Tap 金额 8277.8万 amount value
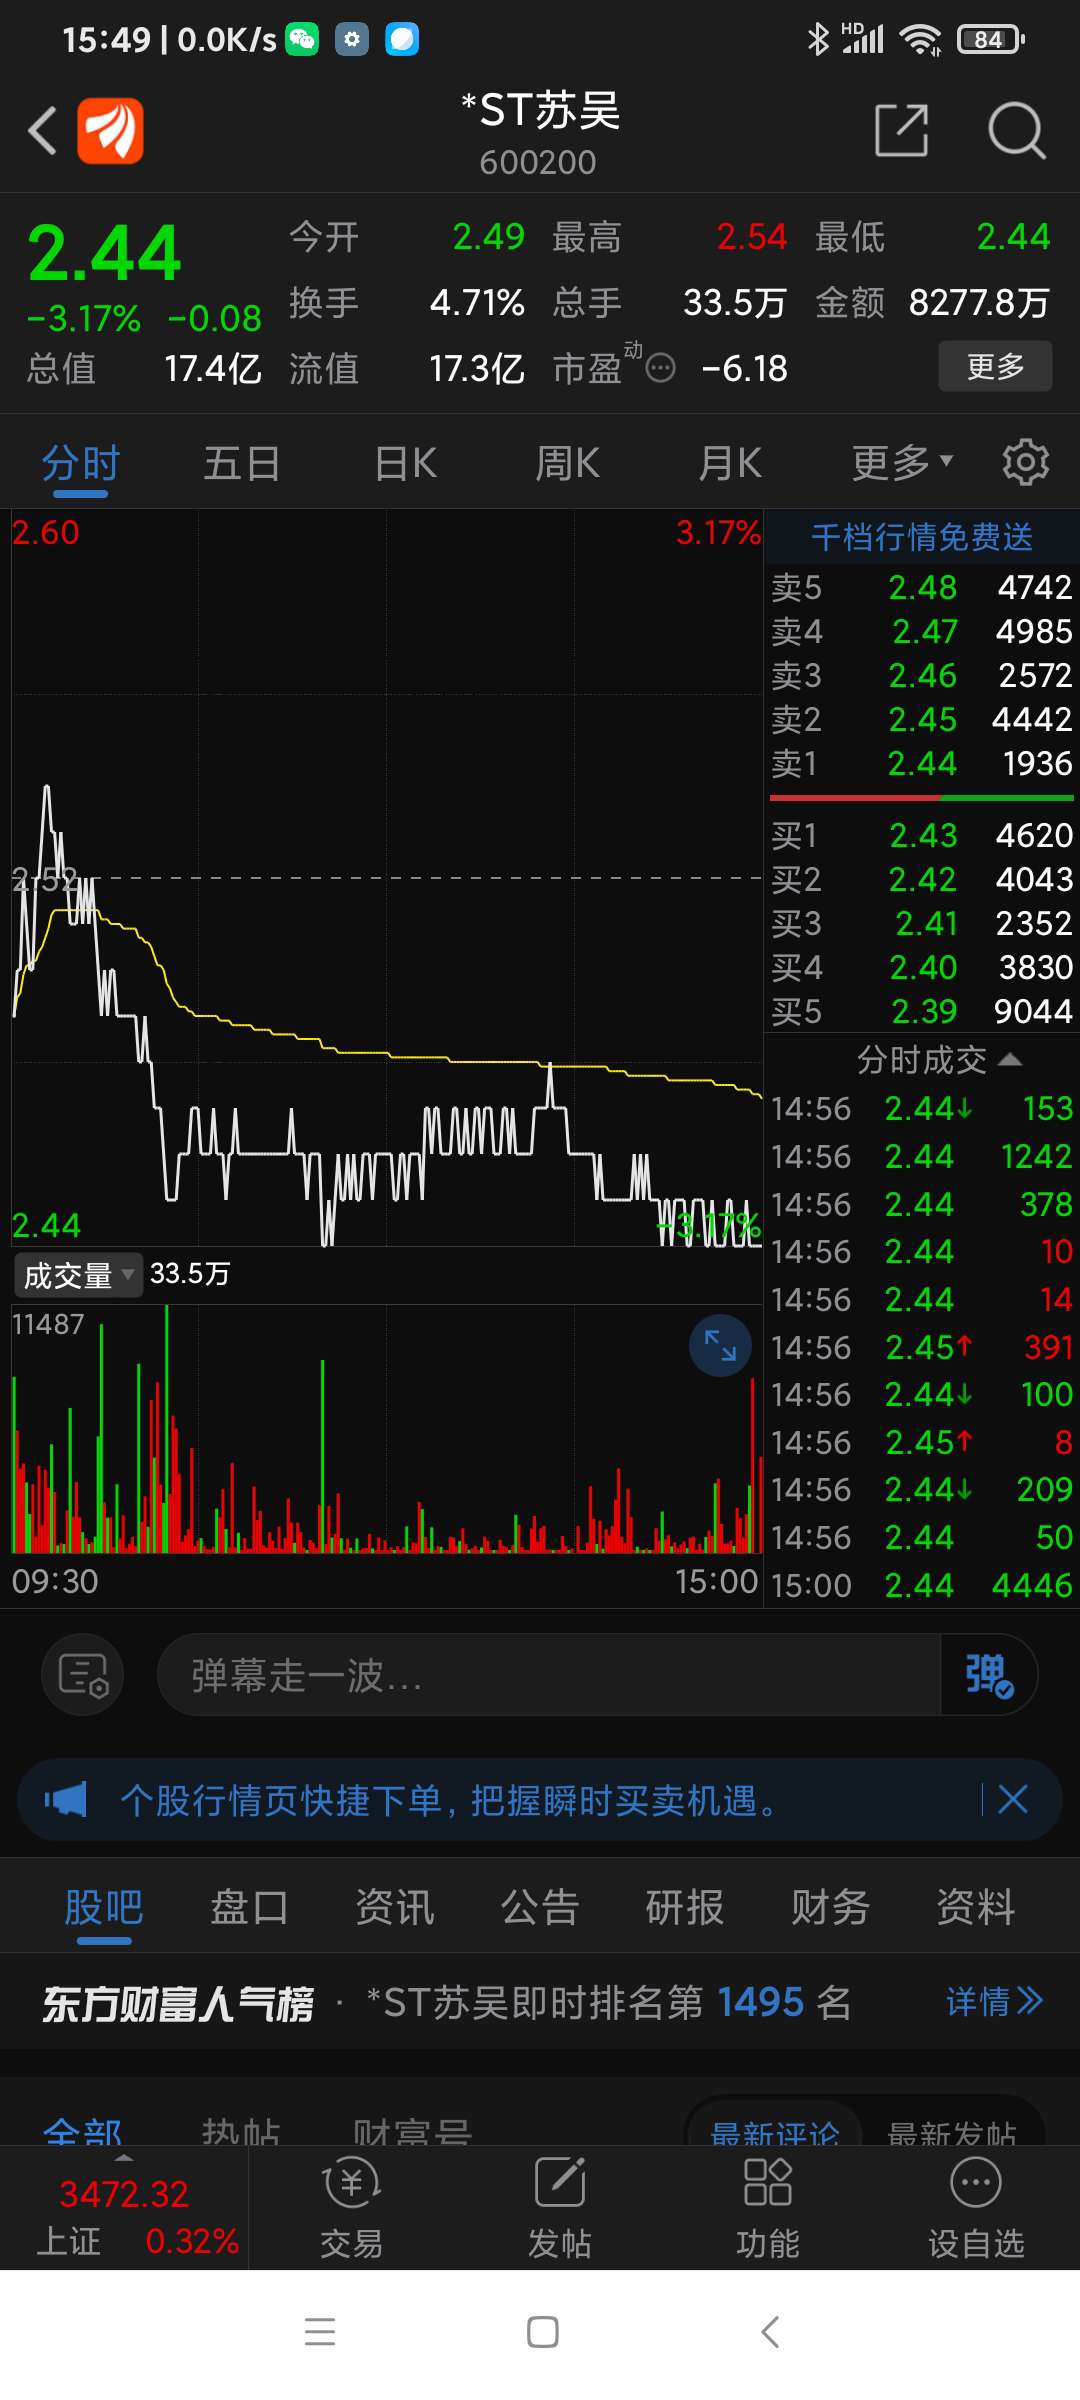1080x2400 pixels. (979, 302)
